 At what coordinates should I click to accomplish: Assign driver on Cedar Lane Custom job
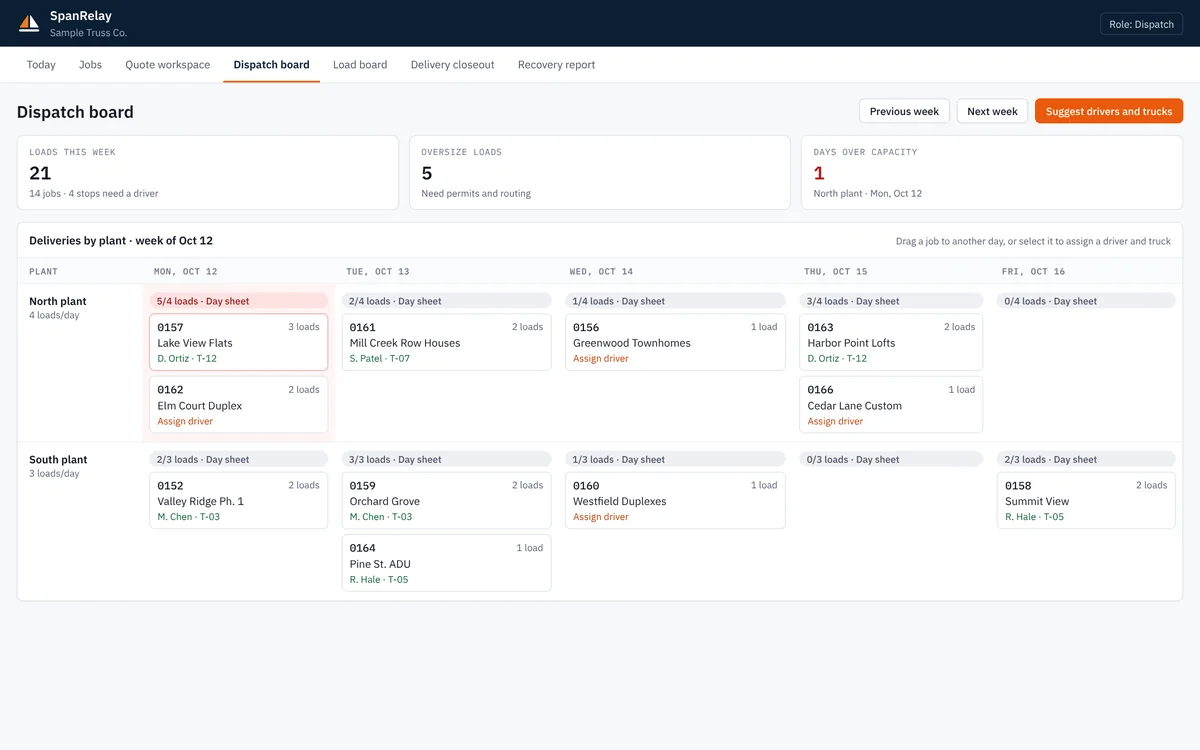coord(835,421)
